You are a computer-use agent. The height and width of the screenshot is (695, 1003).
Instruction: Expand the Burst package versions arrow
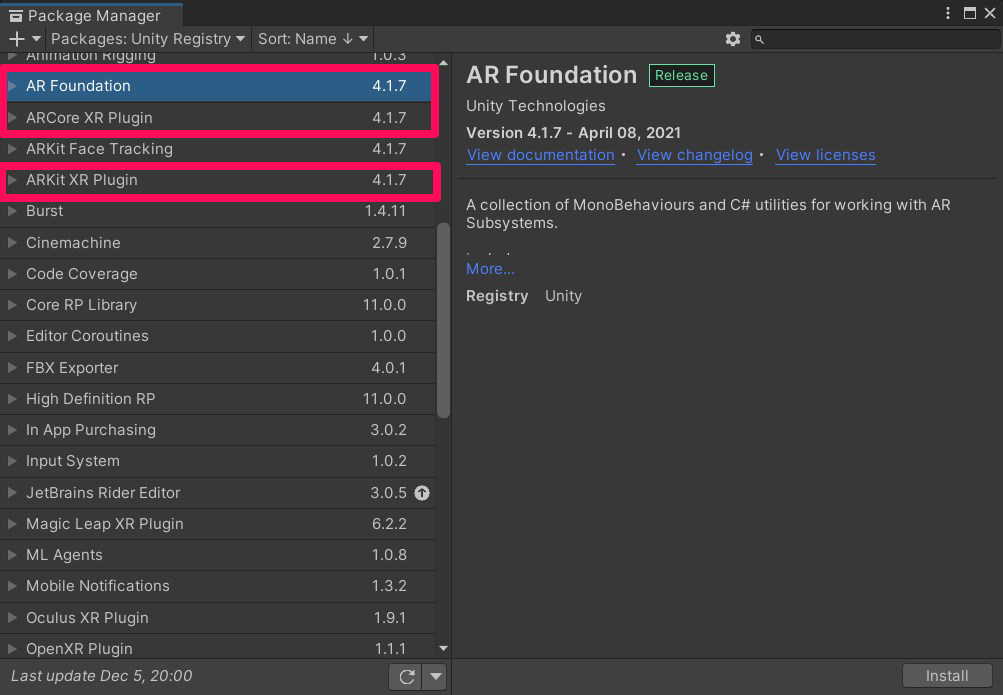pyautogui.click(x=12, y=211)
